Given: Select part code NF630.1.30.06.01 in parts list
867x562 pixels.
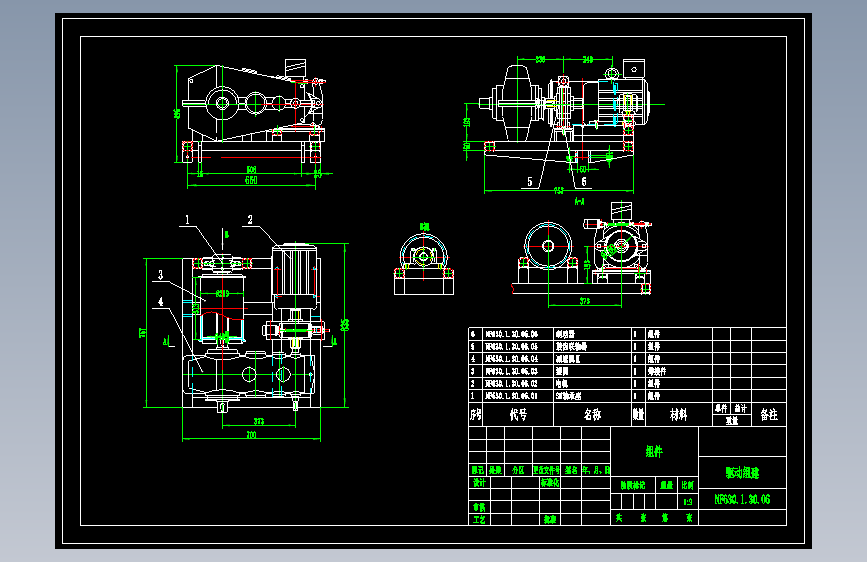Looking at the screenshot, I should tap(511, 396).
